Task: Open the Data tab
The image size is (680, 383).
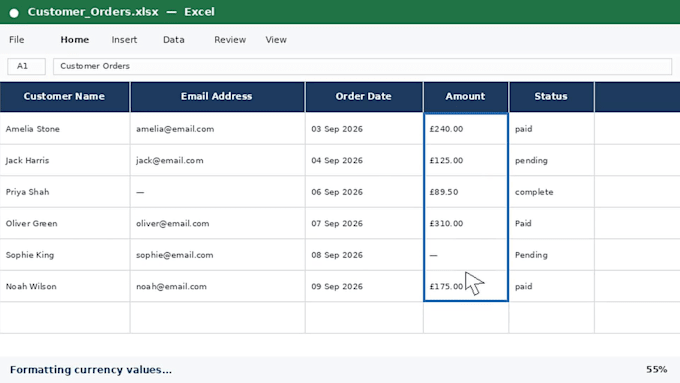Action: point(173,39)
